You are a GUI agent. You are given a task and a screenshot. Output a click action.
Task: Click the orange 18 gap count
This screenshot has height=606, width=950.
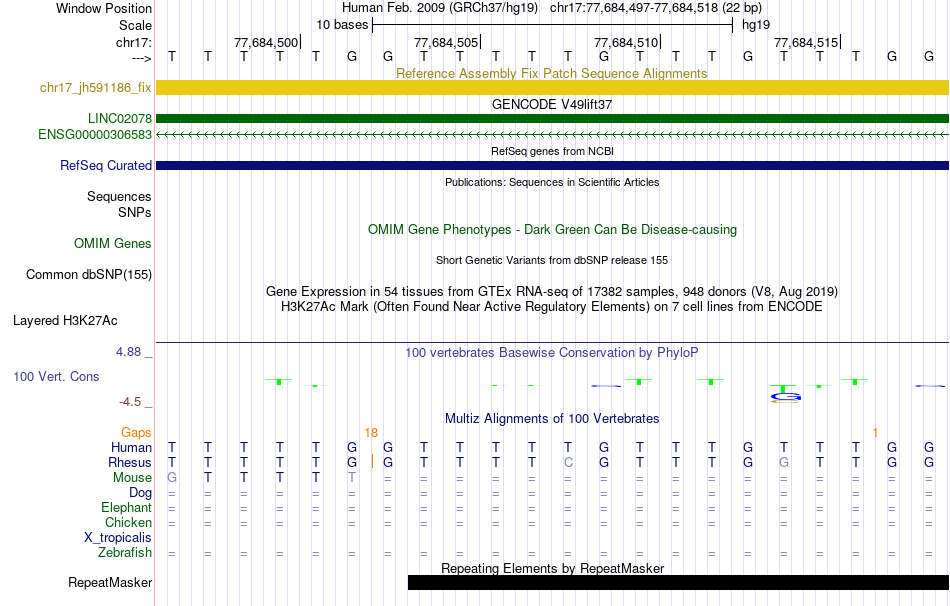pos(371,433)
